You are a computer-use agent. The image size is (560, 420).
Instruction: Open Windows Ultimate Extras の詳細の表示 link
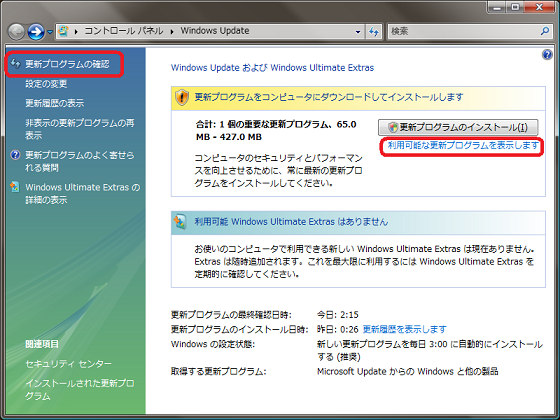pyautogui.click(x=82, y=194)
